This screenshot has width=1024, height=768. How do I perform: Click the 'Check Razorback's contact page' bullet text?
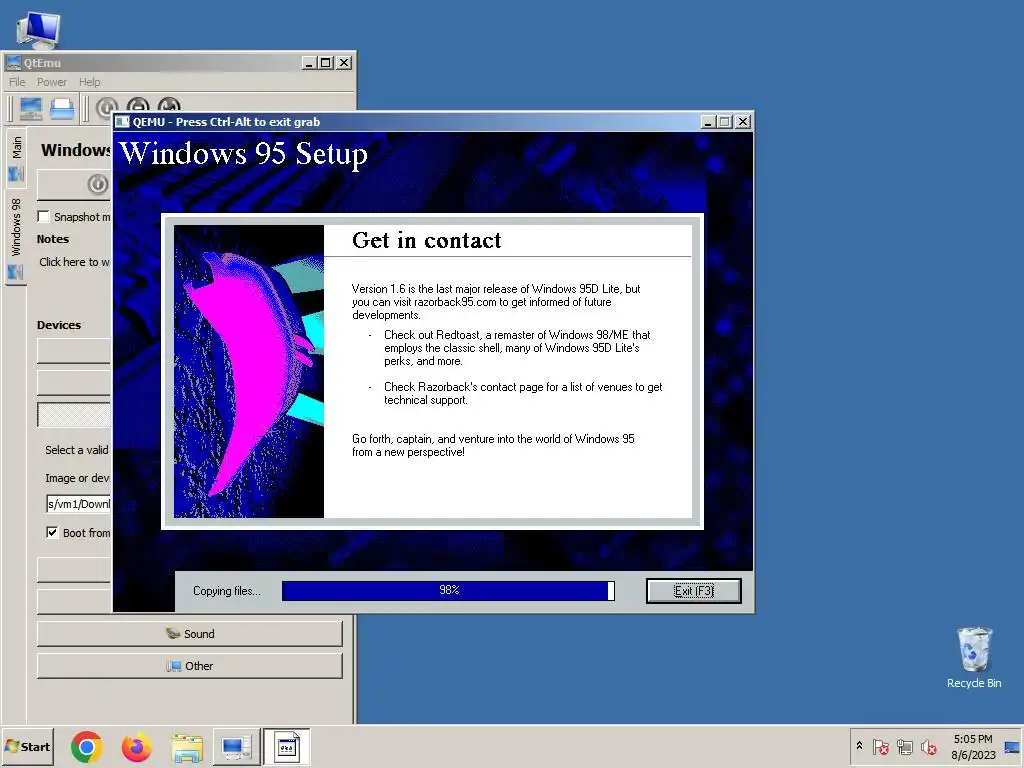click(522, 393)
